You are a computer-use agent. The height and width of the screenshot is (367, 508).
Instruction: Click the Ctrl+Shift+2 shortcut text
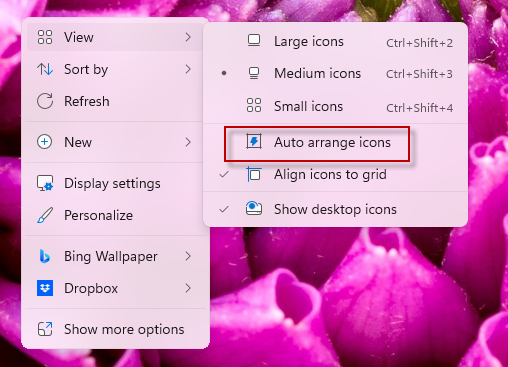(x=419, y=43)
